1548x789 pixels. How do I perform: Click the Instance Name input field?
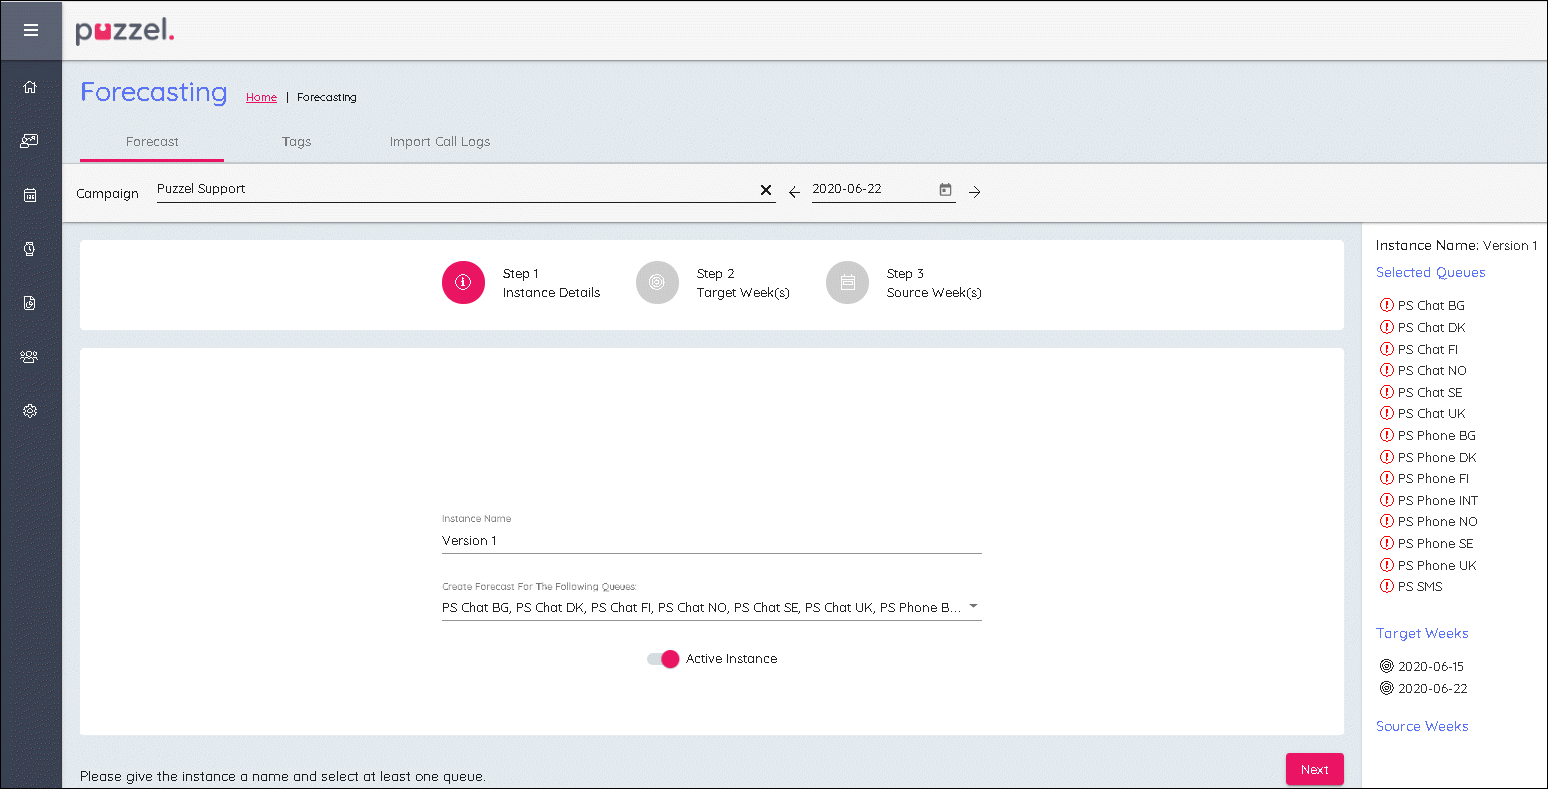(710, 541)
